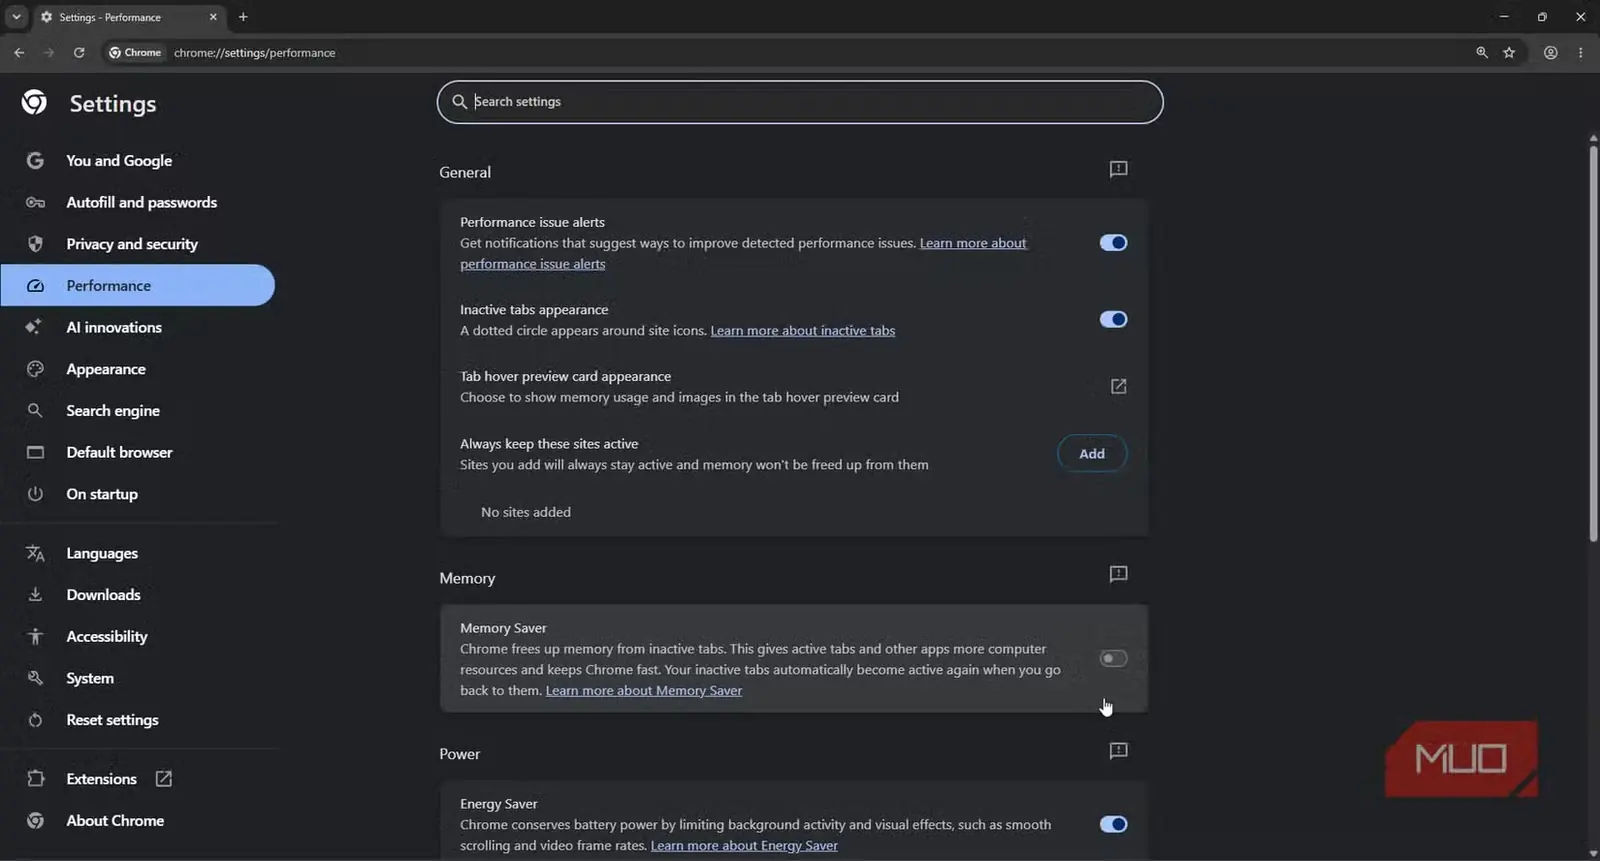Open System settings

[138, 678]
